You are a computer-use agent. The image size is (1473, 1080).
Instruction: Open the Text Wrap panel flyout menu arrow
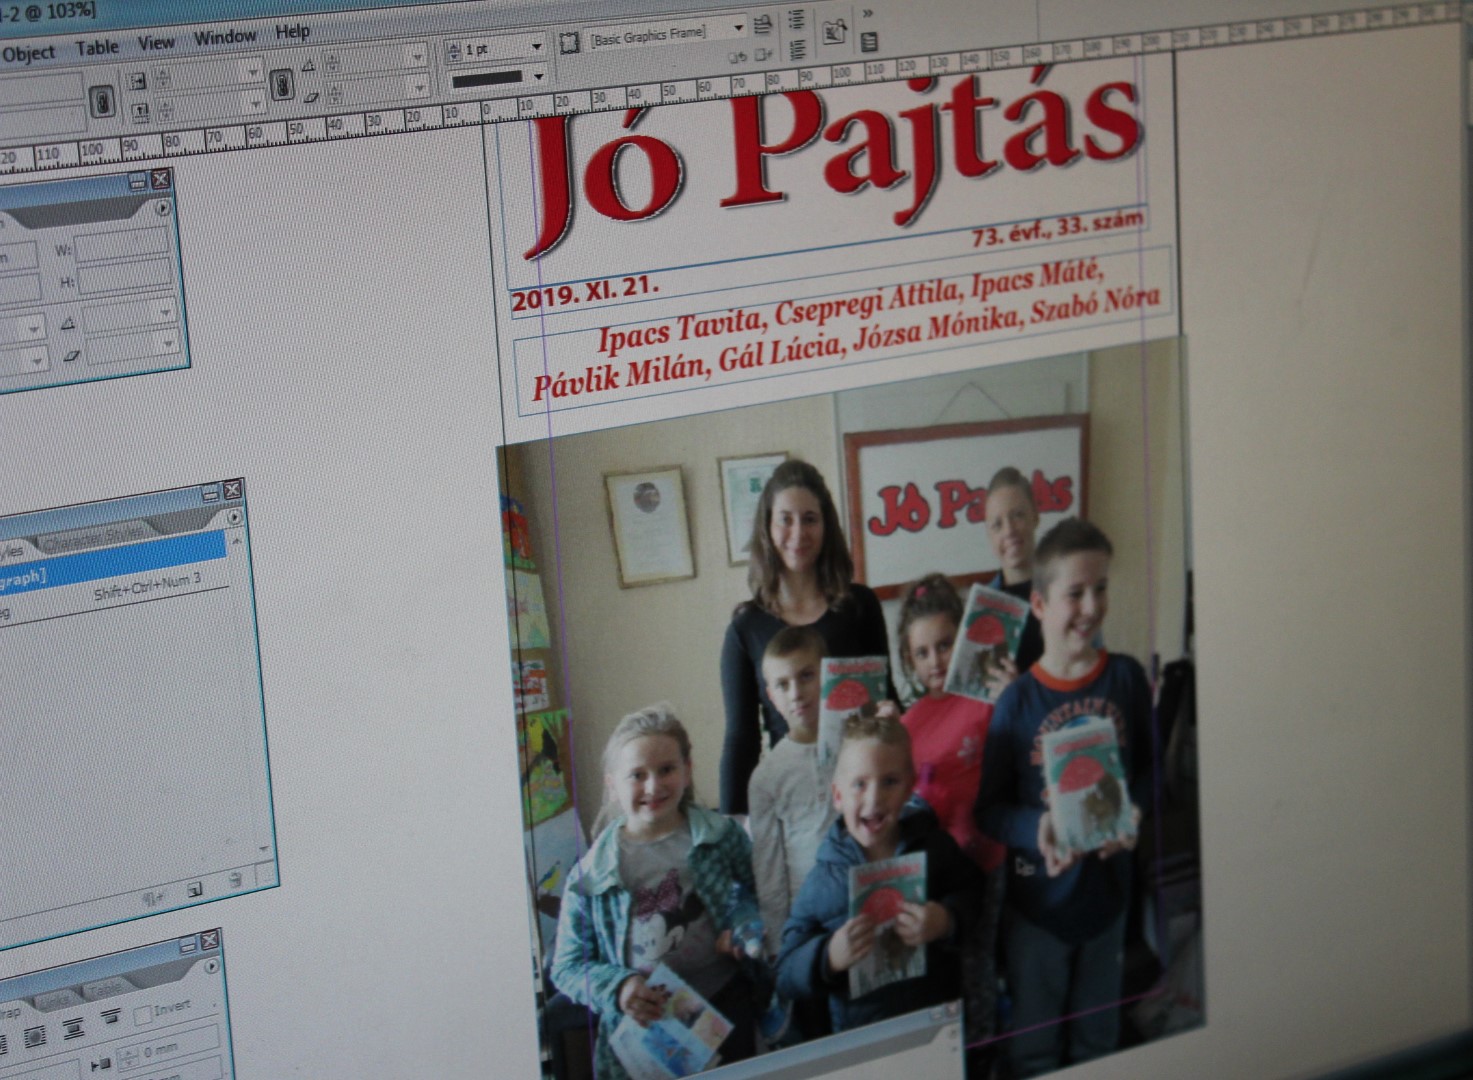[211, 967]
